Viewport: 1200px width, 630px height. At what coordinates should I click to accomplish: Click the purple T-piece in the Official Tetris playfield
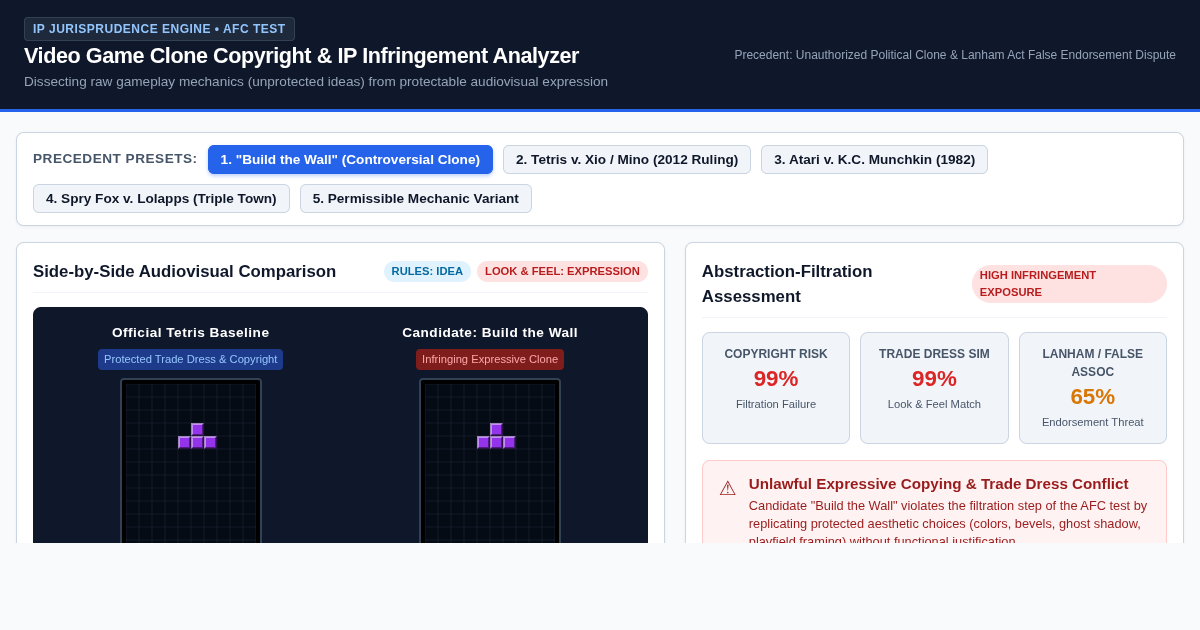point(197,437)
